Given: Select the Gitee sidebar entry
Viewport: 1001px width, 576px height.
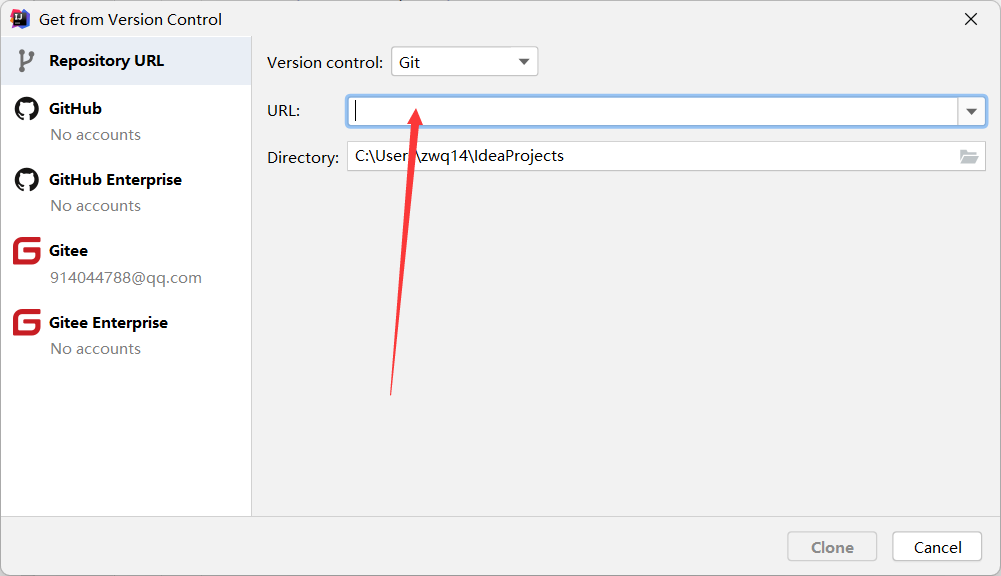Looking at the screenshot, I should pos(126,263).
